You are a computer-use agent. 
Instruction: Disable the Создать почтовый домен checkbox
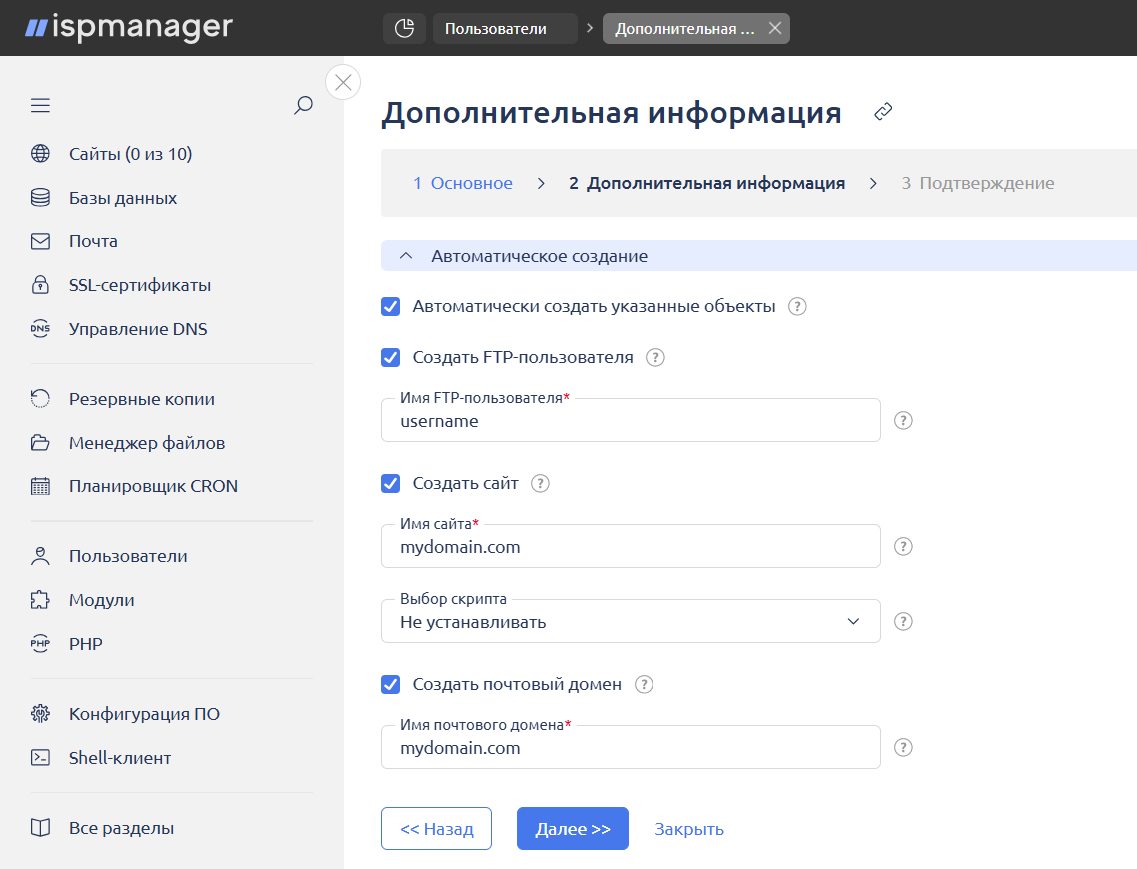click(x=391, y=685)
